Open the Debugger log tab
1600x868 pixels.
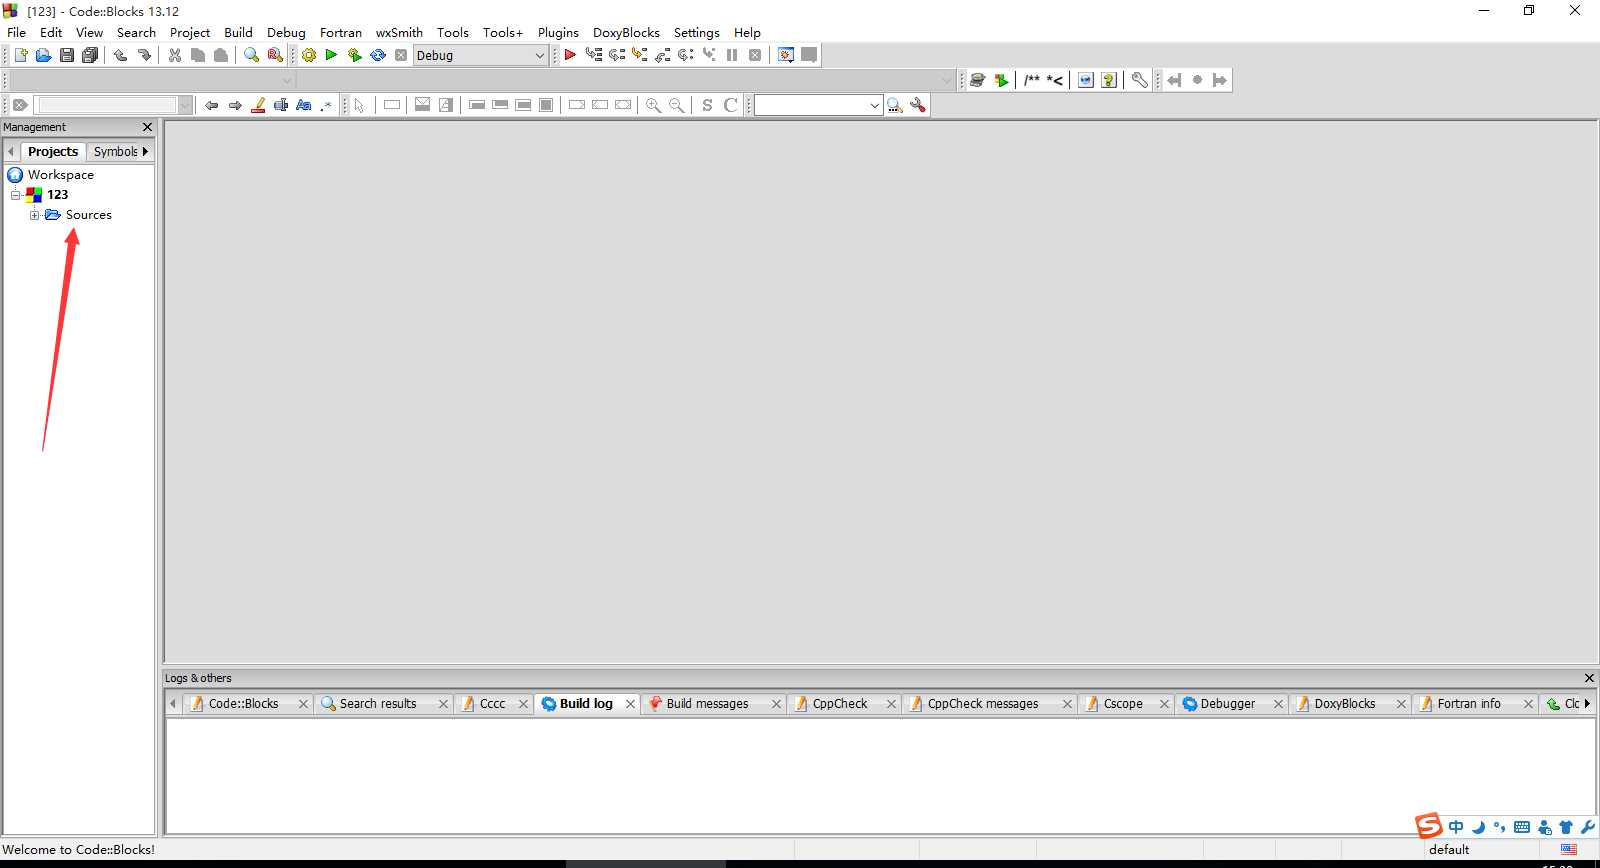tap(1227, 704)
